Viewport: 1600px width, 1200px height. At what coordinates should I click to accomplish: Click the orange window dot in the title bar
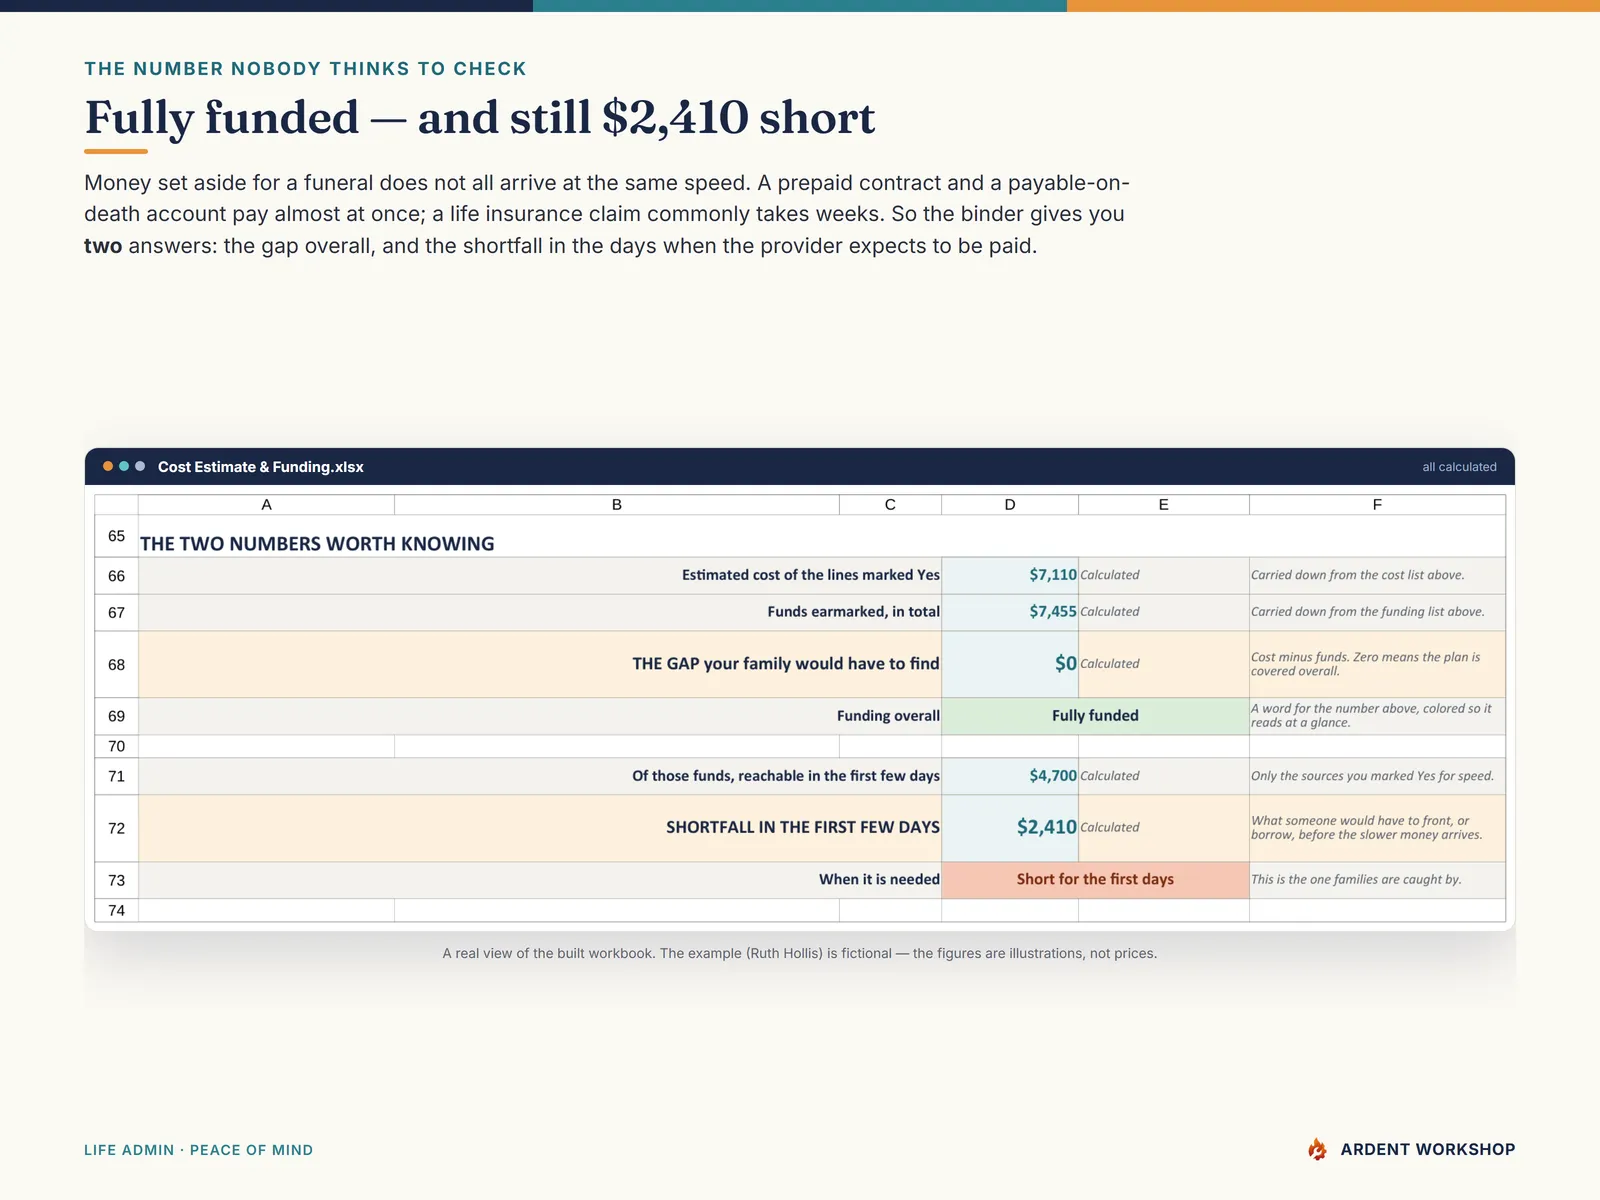[108, 466]
